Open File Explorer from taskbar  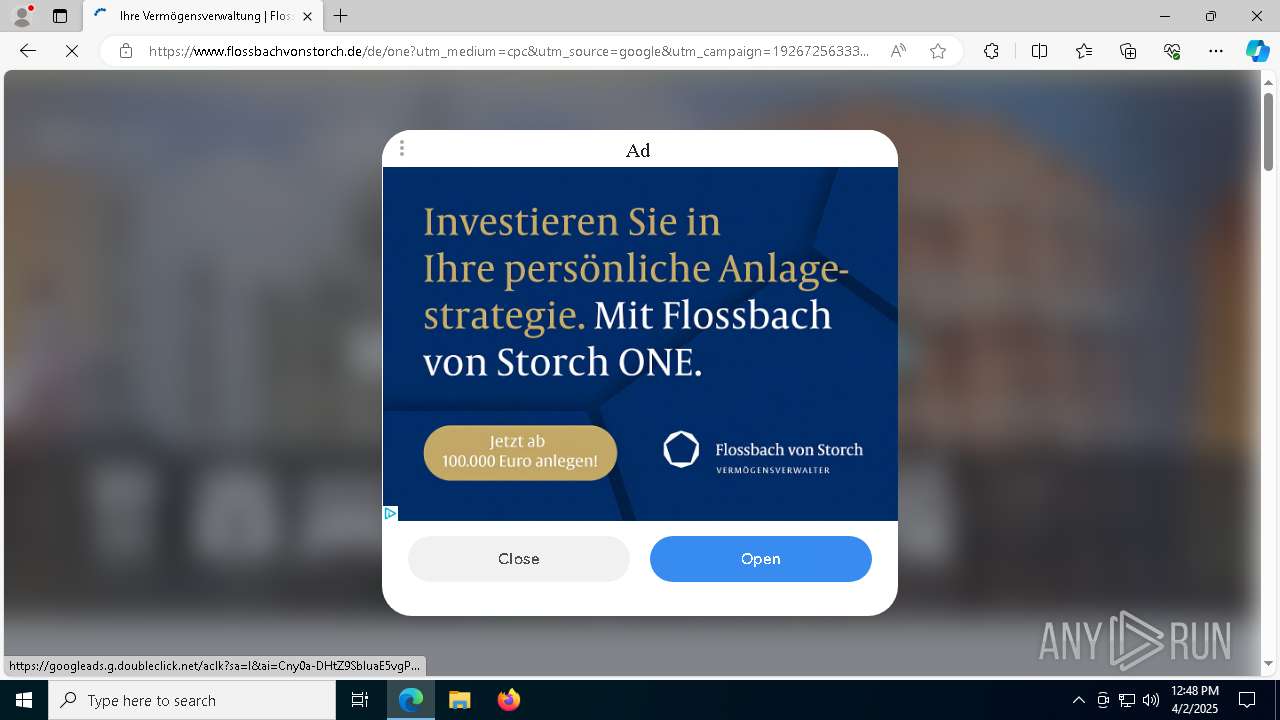[459, 700]
